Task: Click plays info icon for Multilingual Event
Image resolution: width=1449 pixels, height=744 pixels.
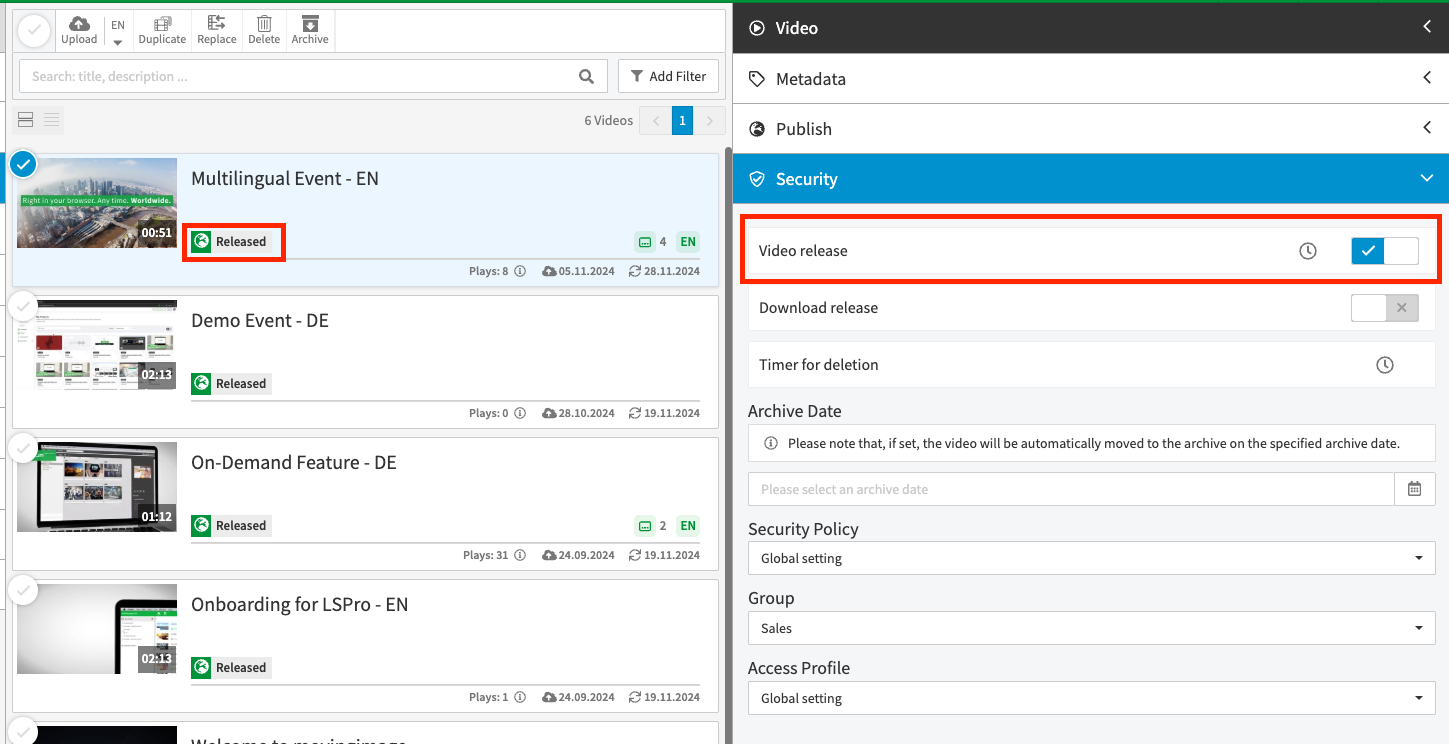Action: tap(520, 271)
